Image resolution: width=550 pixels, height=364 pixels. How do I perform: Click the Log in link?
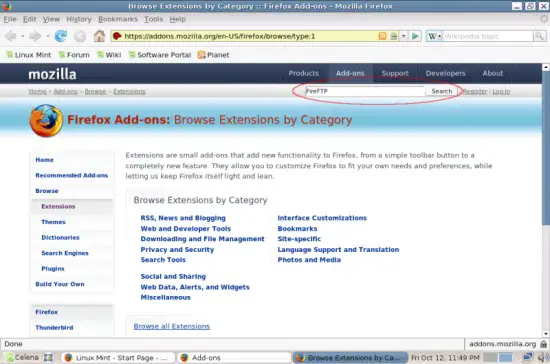501,92
